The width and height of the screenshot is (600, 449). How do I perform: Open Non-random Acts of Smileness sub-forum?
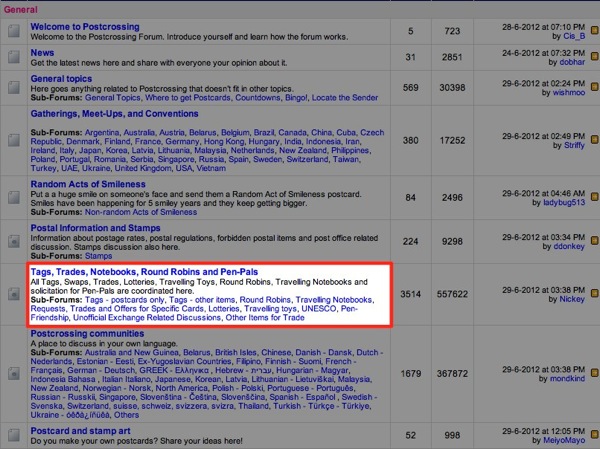[141, 212]
